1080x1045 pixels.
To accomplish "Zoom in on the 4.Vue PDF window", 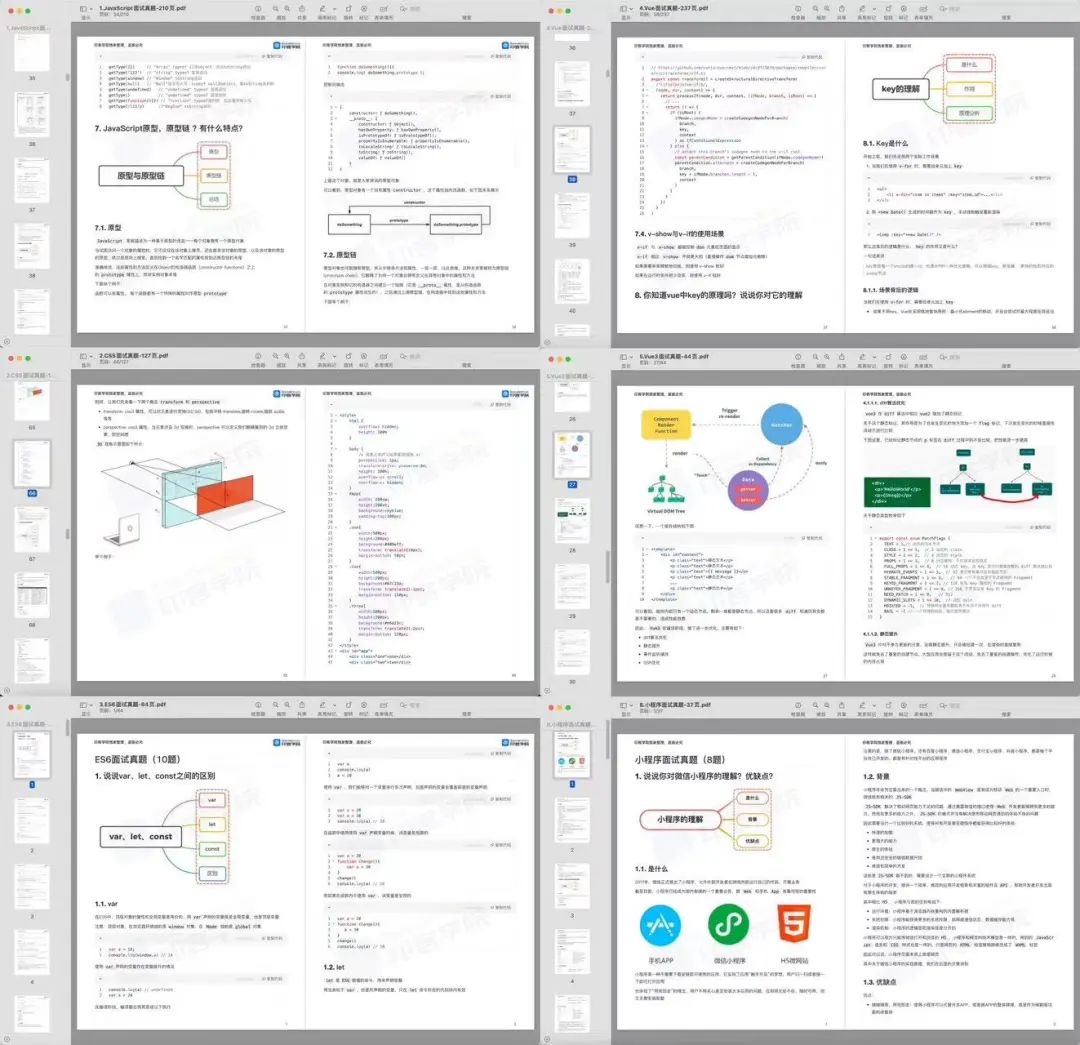I will (827, 9).
